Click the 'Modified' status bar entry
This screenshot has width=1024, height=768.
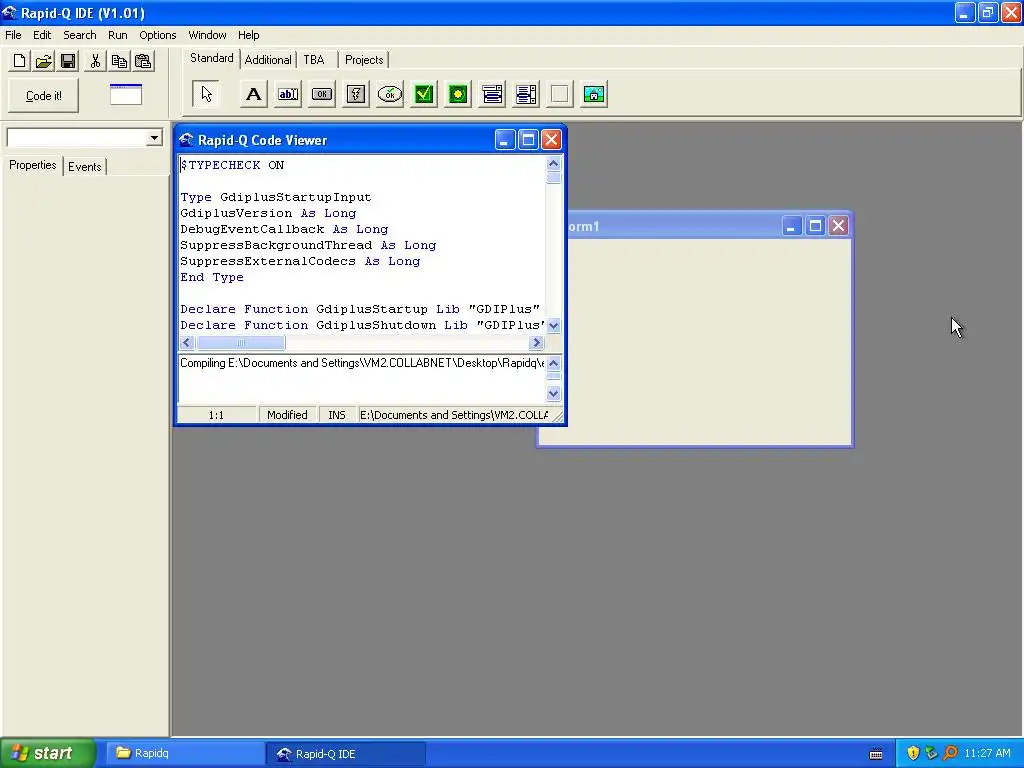click(x=287, y=415)
